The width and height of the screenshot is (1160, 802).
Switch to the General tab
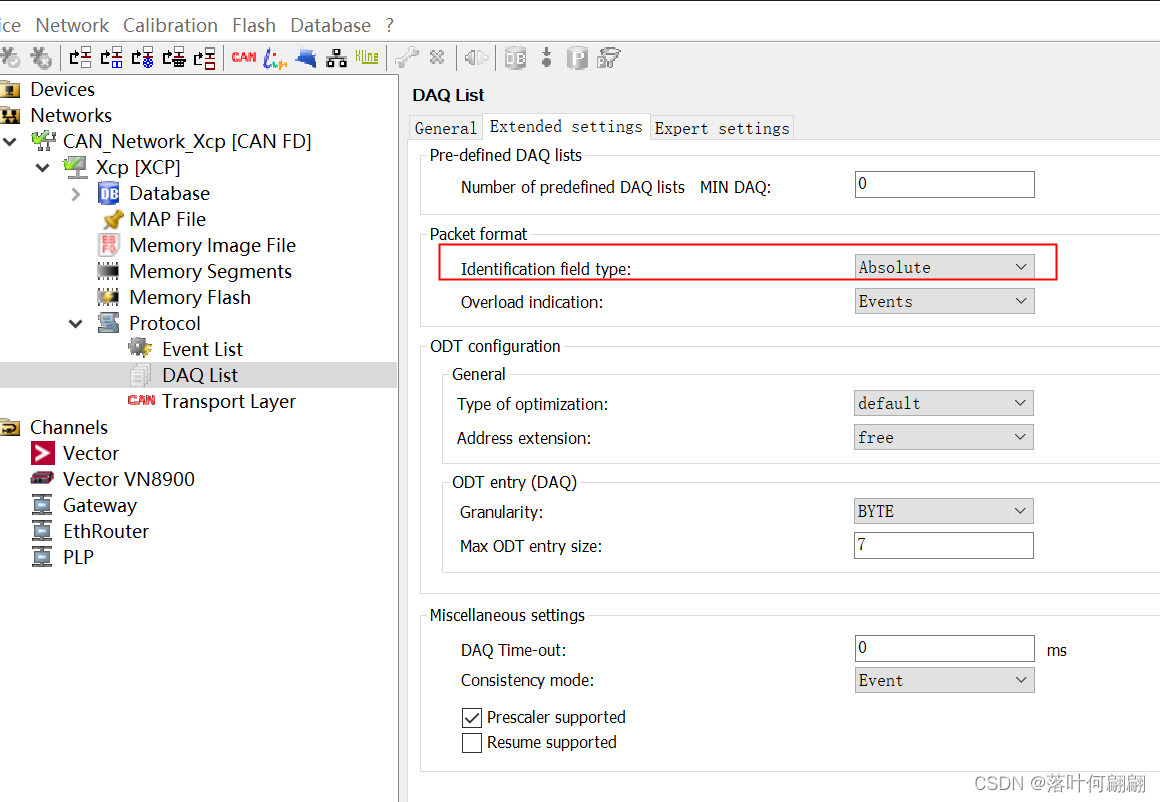coord(445,128)
